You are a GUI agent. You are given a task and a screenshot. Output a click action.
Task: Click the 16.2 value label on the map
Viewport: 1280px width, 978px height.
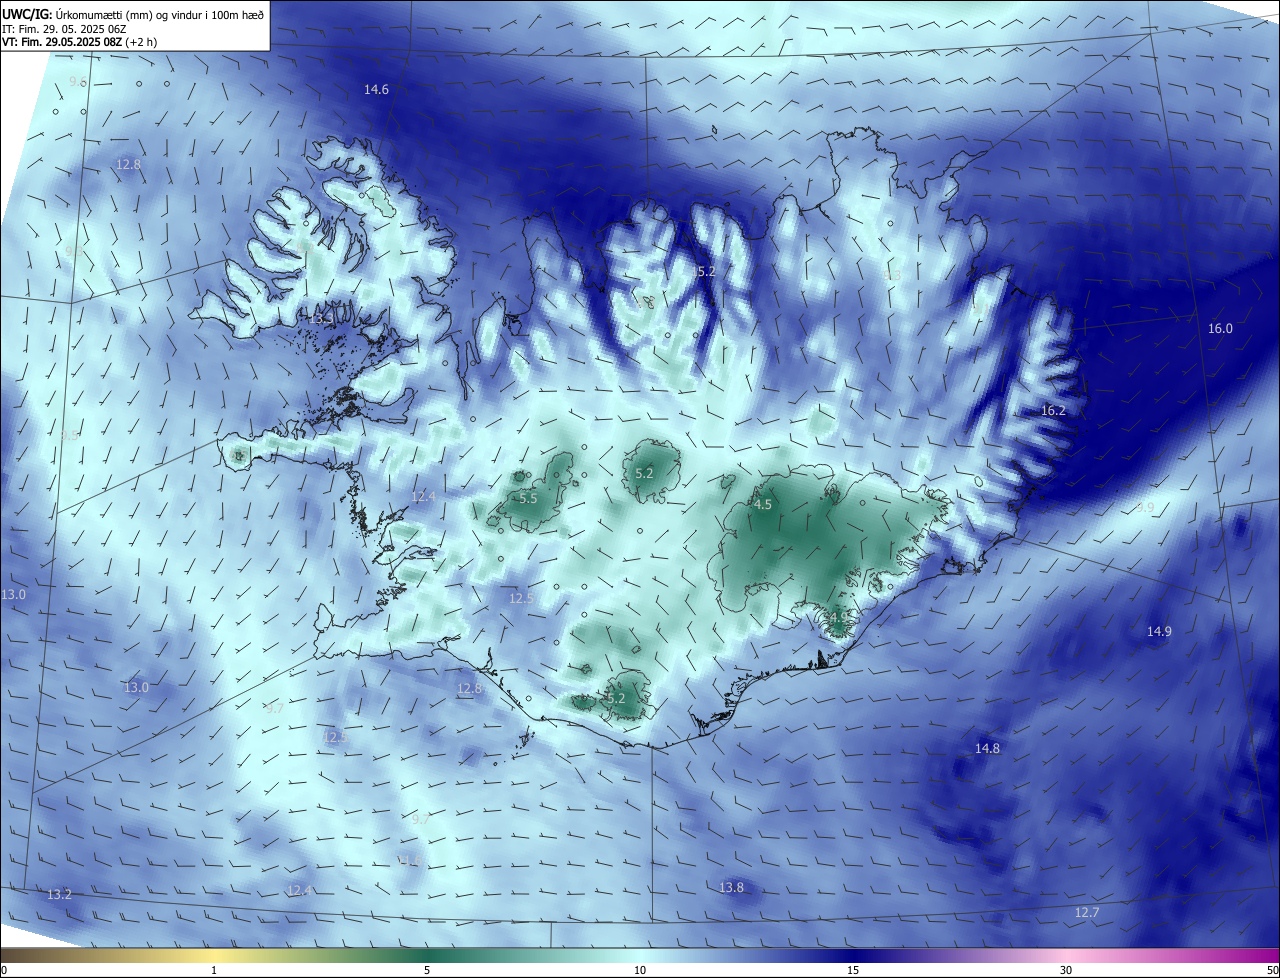tap(1053, 411)
